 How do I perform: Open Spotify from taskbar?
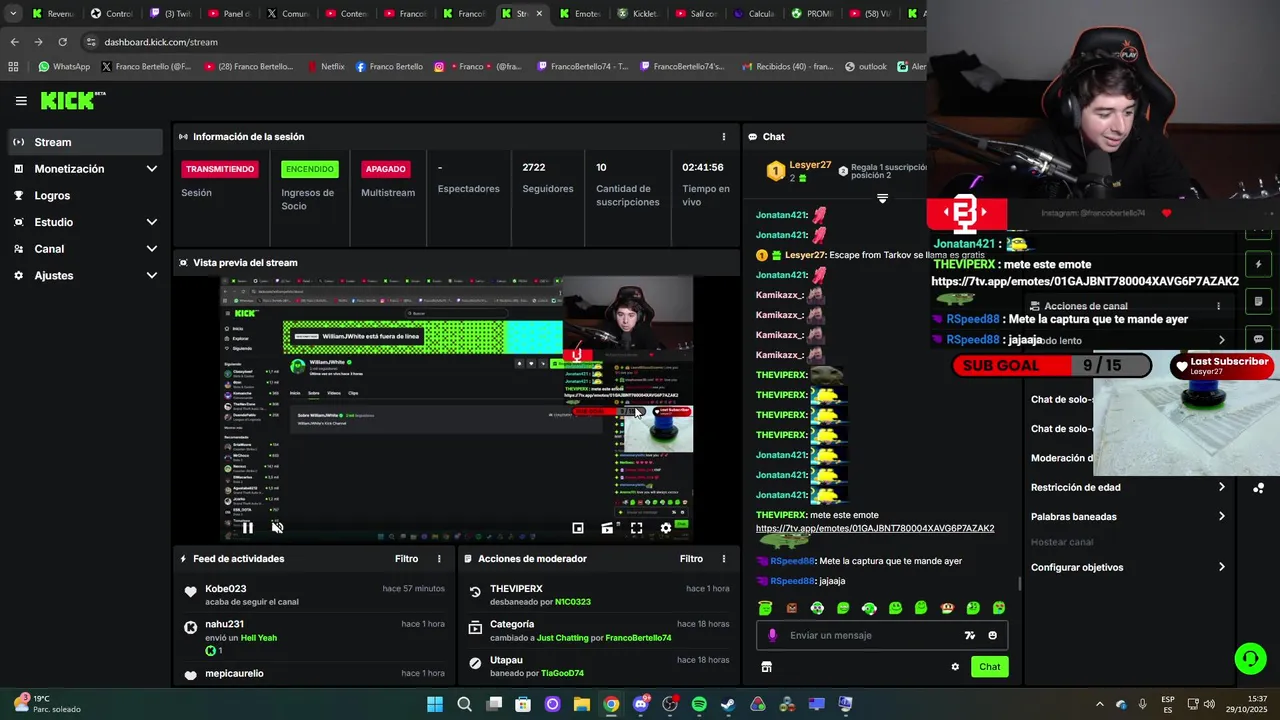699,704
